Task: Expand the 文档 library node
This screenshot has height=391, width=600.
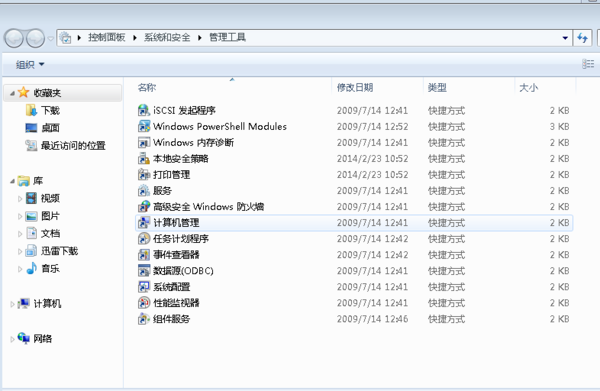Action: pos(20,234)
